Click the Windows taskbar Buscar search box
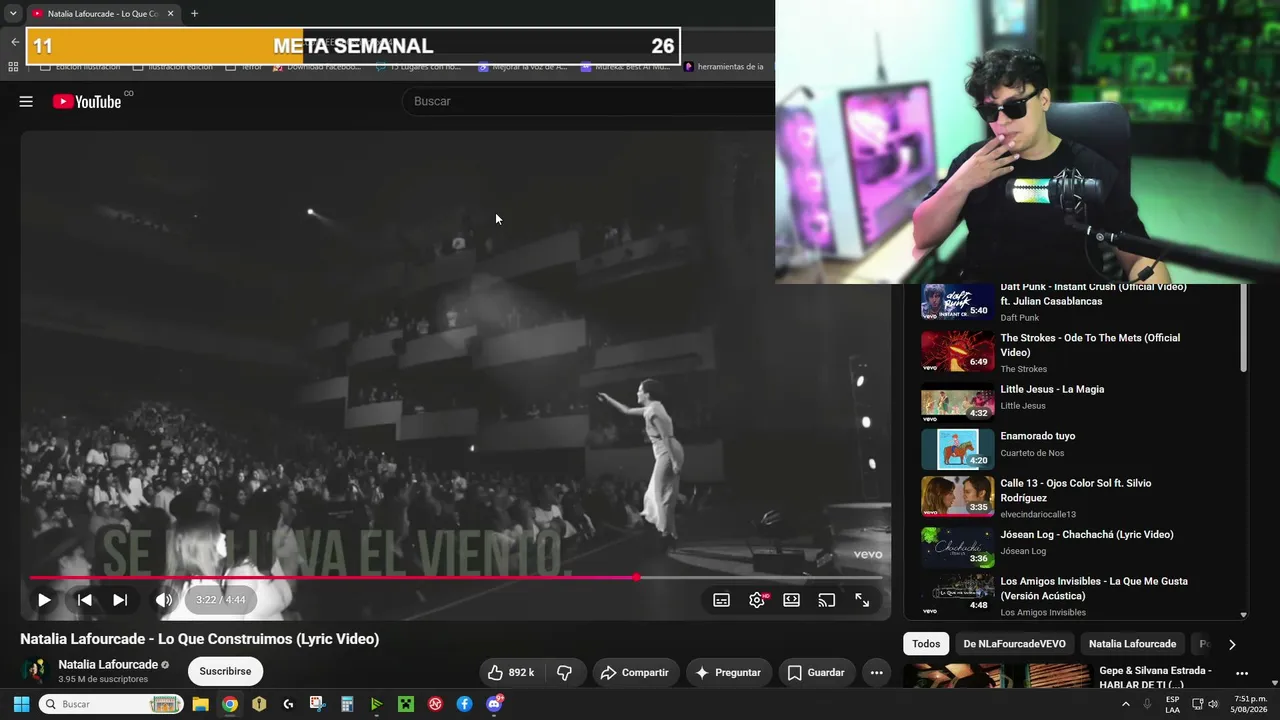The width and height of the screenshot is (1280, 720). click(x=111, y=704)
